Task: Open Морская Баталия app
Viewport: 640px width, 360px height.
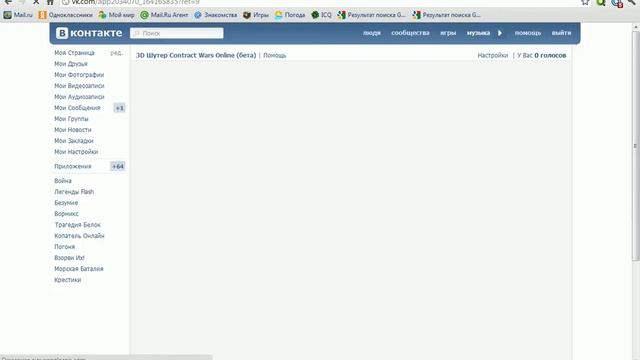Action: (79, 269)
